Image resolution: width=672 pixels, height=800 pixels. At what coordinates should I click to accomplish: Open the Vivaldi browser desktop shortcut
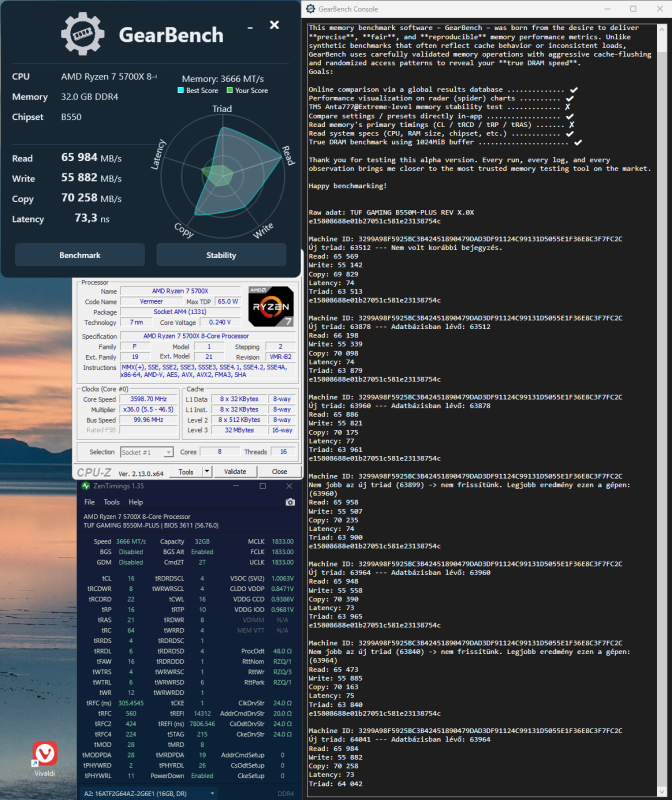click(45, 759)
